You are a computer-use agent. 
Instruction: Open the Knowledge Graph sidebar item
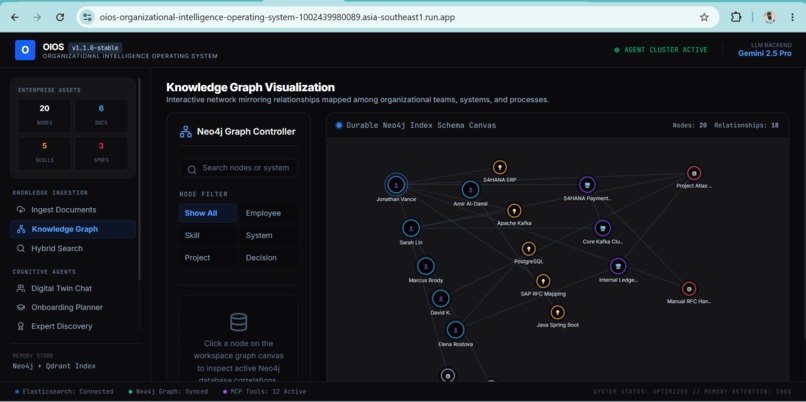point(72,229)
